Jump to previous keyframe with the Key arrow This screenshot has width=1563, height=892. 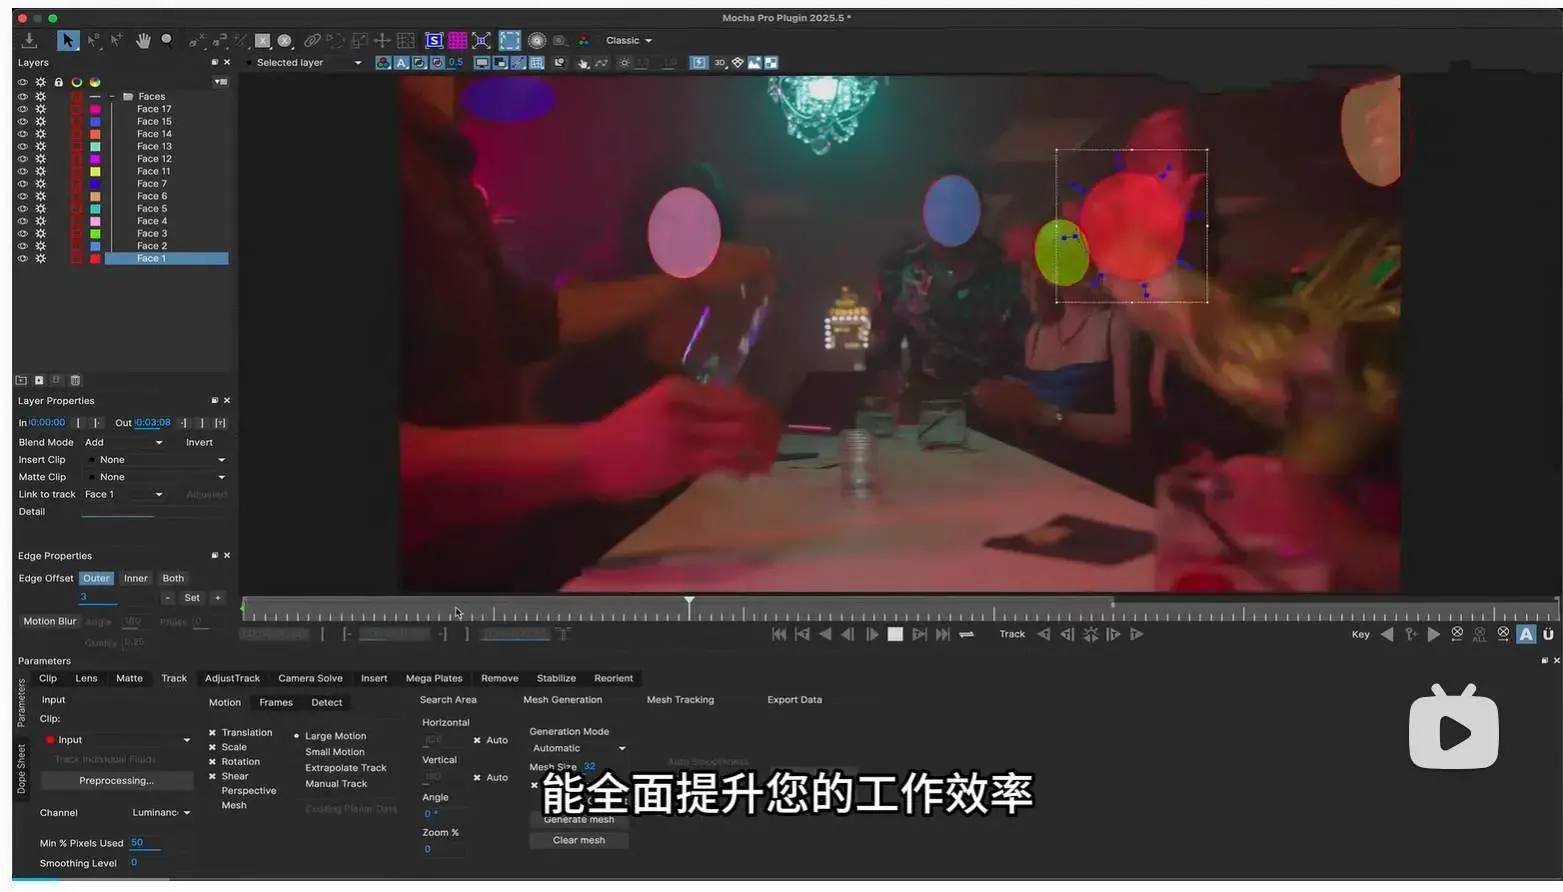tap(1386, 633)
